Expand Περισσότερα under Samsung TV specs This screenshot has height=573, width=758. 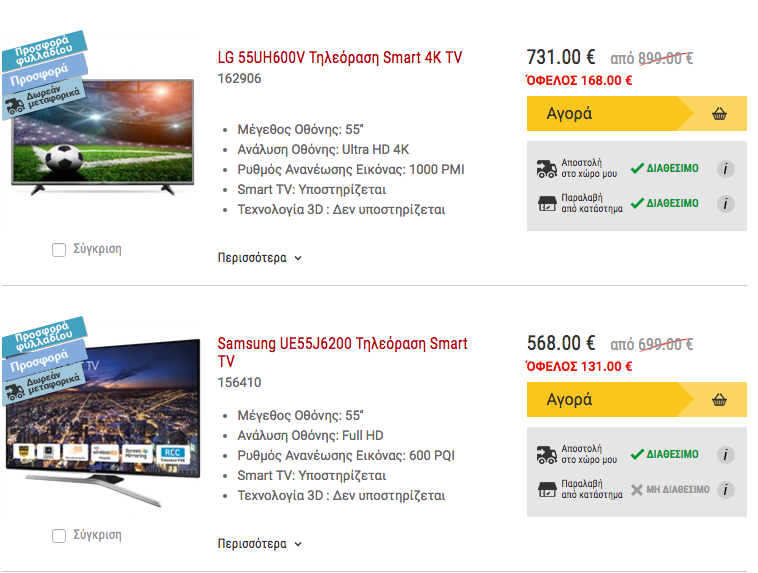point(260,544)
